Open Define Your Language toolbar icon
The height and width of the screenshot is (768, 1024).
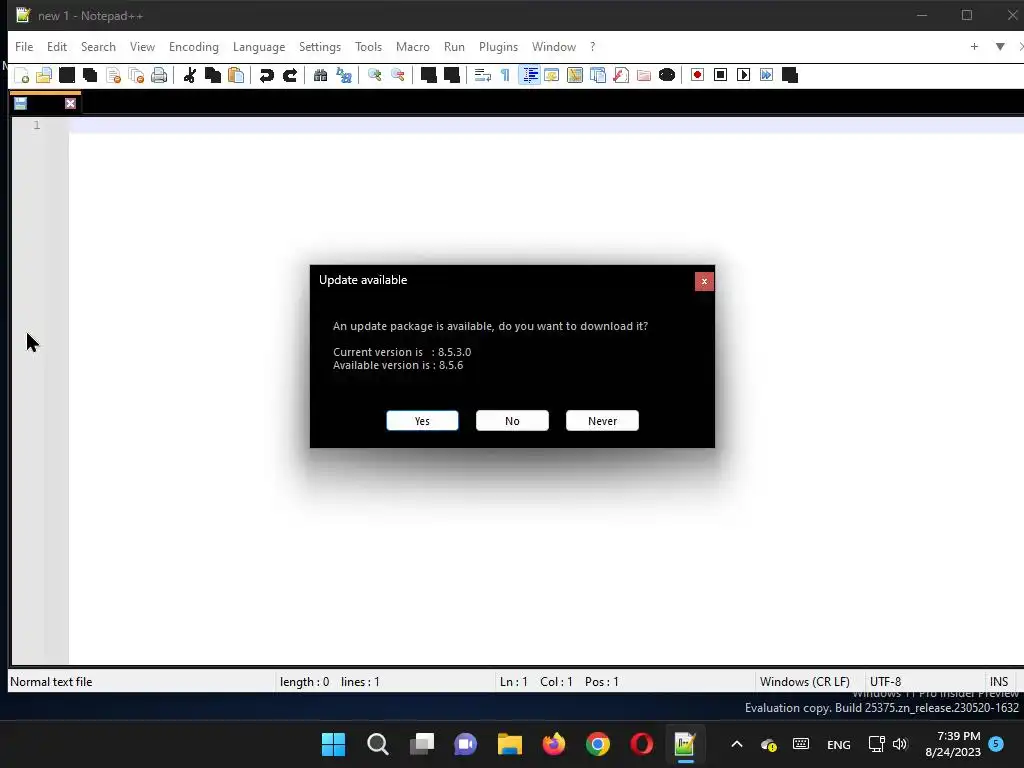coord(552,75)
